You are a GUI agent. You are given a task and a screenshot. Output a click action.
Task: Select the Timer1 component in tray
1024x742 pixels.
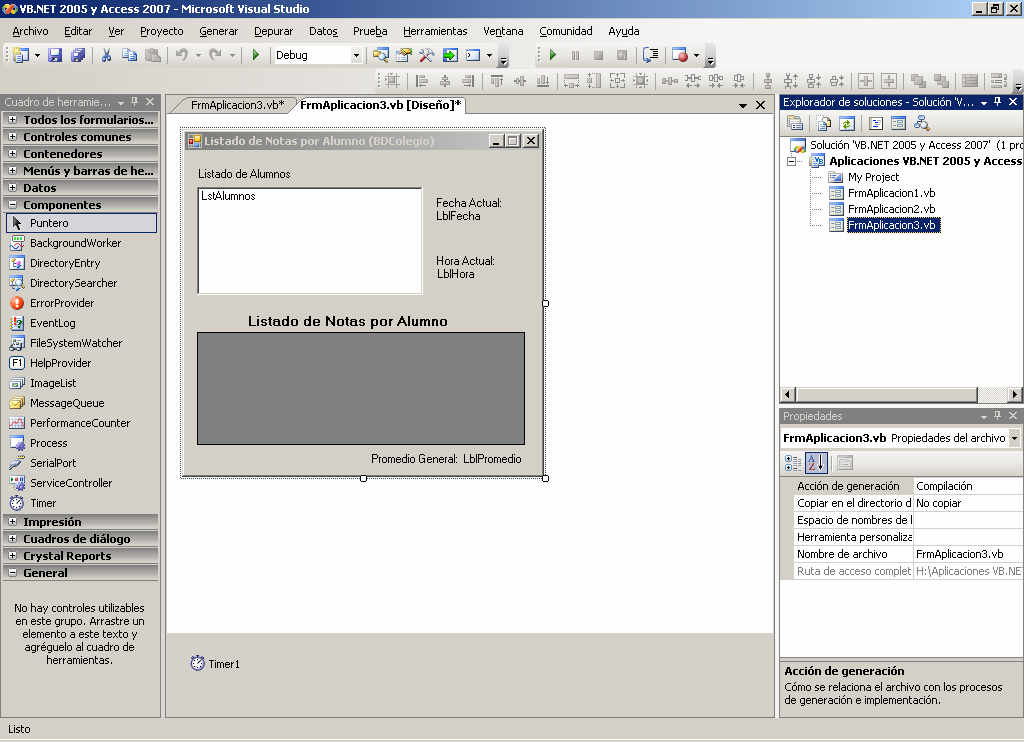pyautogui.click(x=215, y=664)
